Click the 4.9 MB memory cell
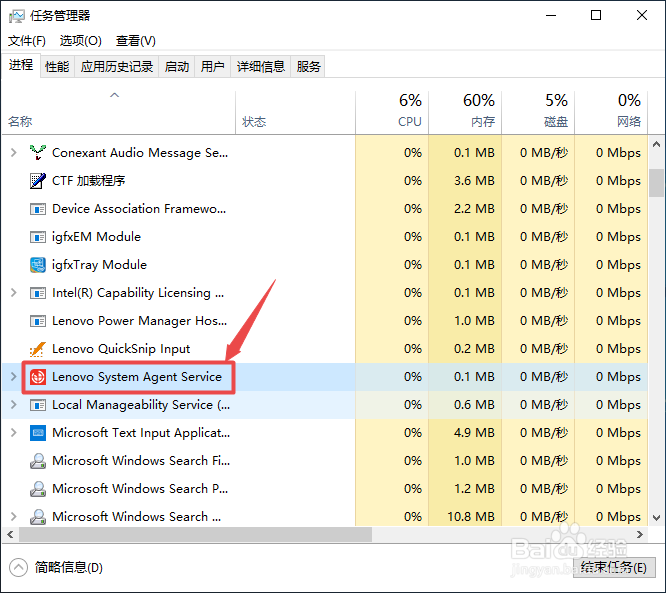The width and height of the screenshot is (666, 593). [466, 433]
